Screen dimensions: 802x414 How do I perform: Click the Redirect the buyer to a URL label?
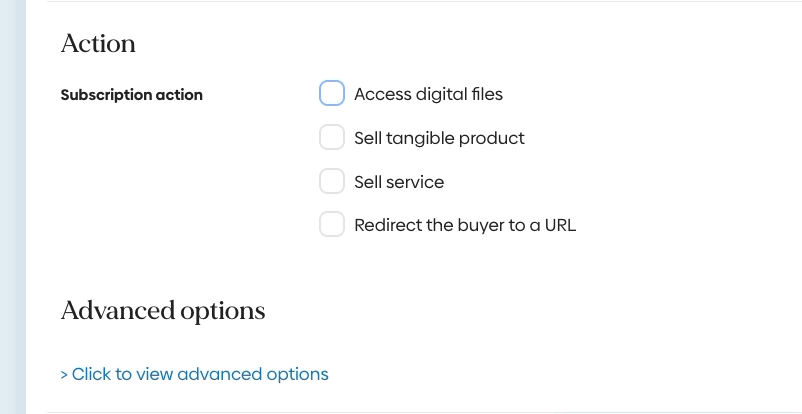[465, 225]
